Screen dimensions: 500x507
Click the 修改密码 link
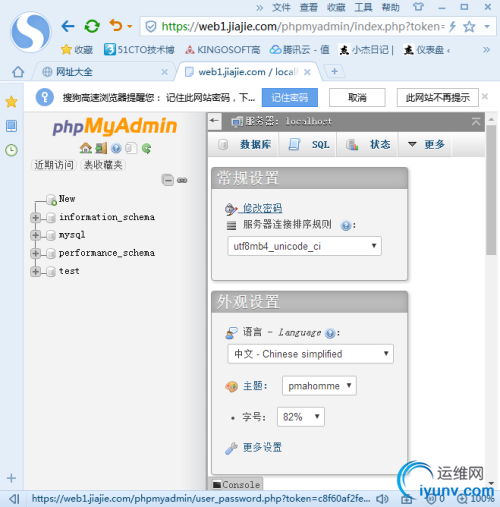click(262, 208)
